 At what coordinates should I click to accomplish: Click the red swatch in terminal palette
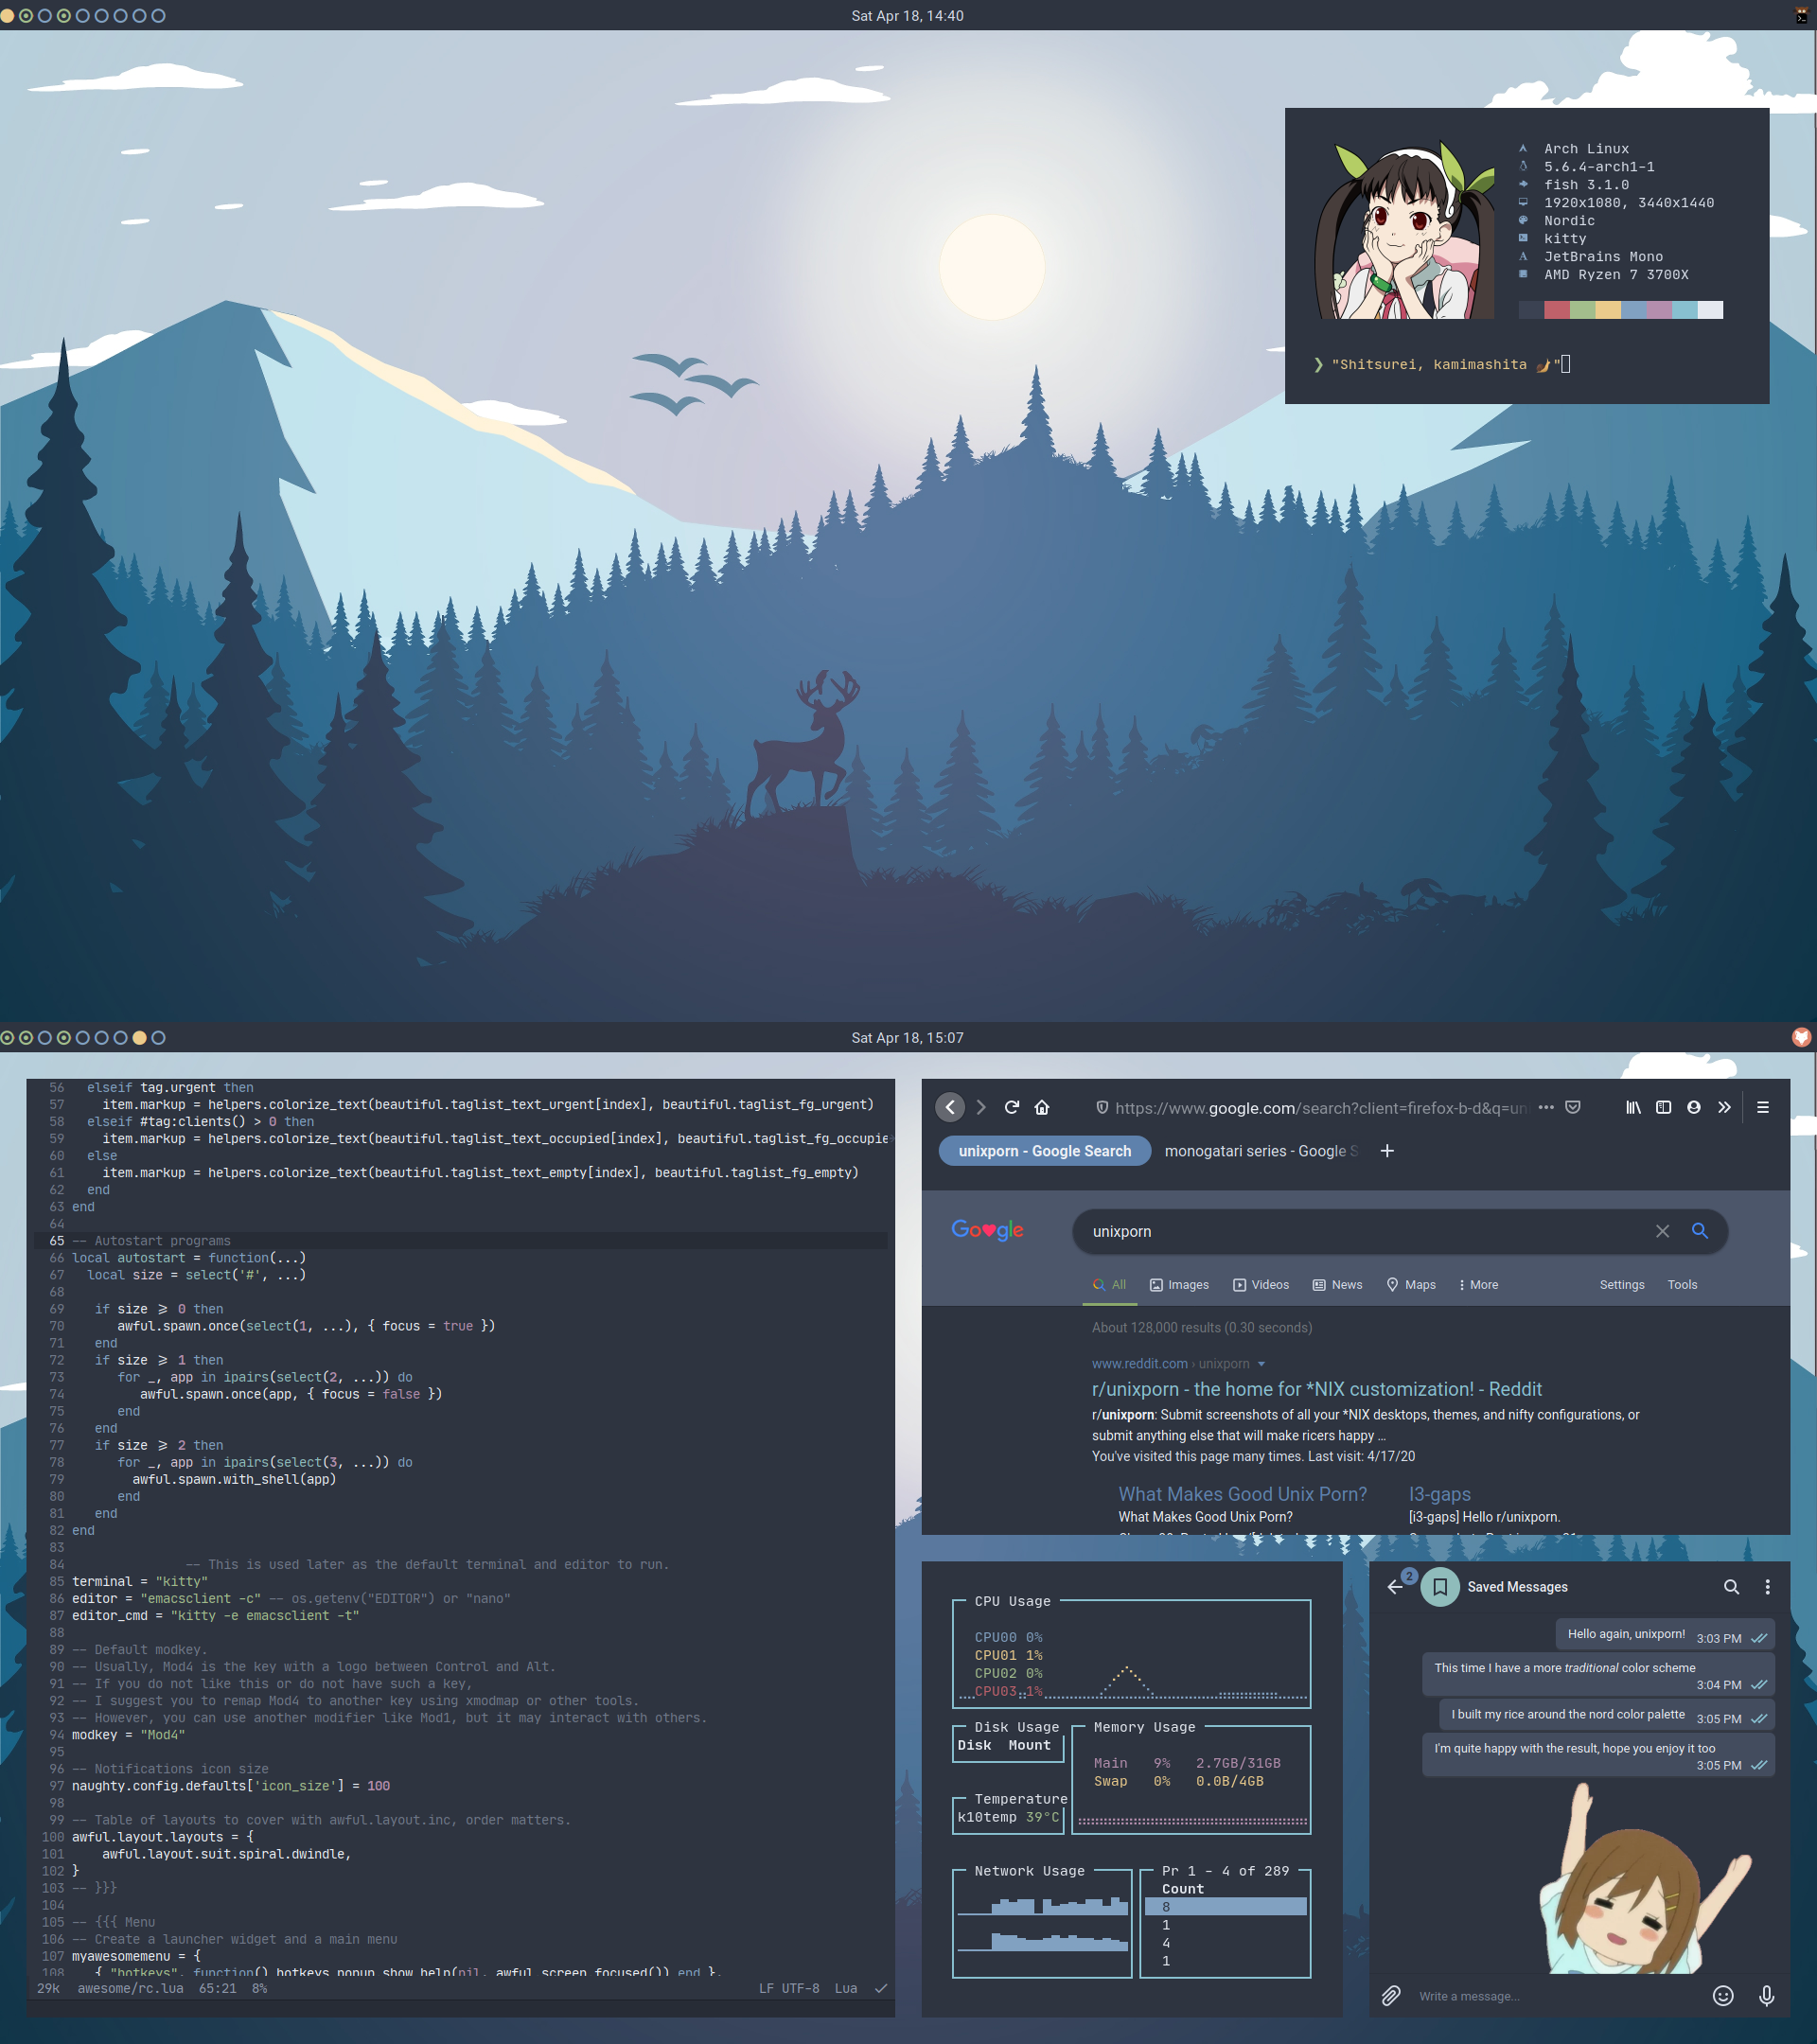(x=1556, y=310)
